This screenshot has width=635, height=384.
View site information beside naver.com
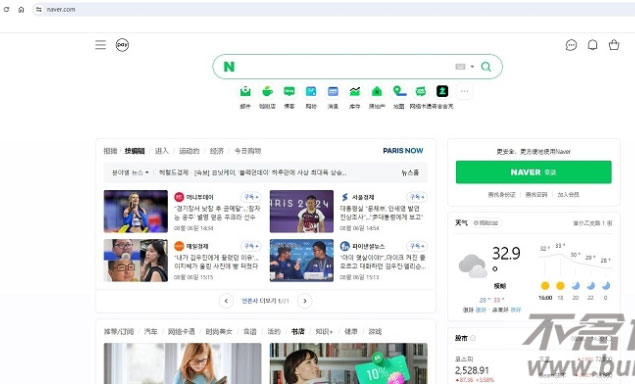pos(38,9)
